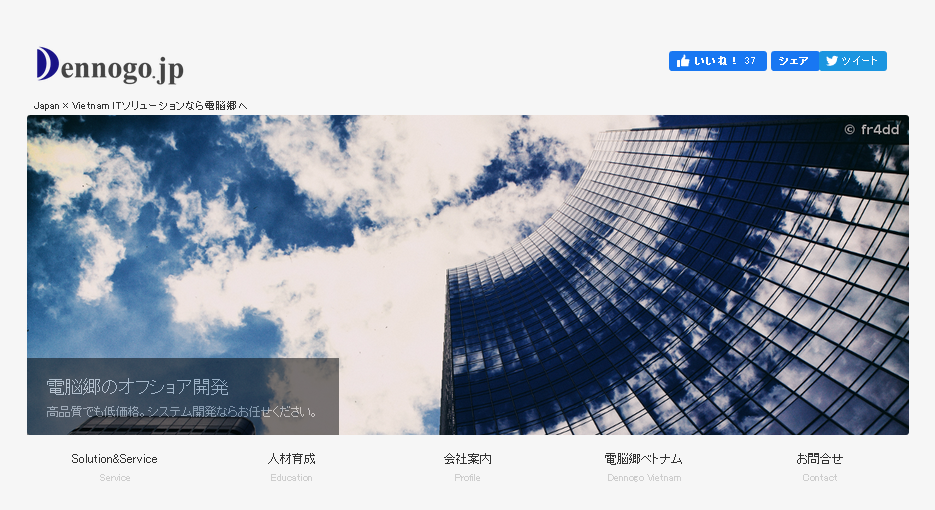Click the blue D emblem in logo
935x510 pixels.
coord(46,64)
